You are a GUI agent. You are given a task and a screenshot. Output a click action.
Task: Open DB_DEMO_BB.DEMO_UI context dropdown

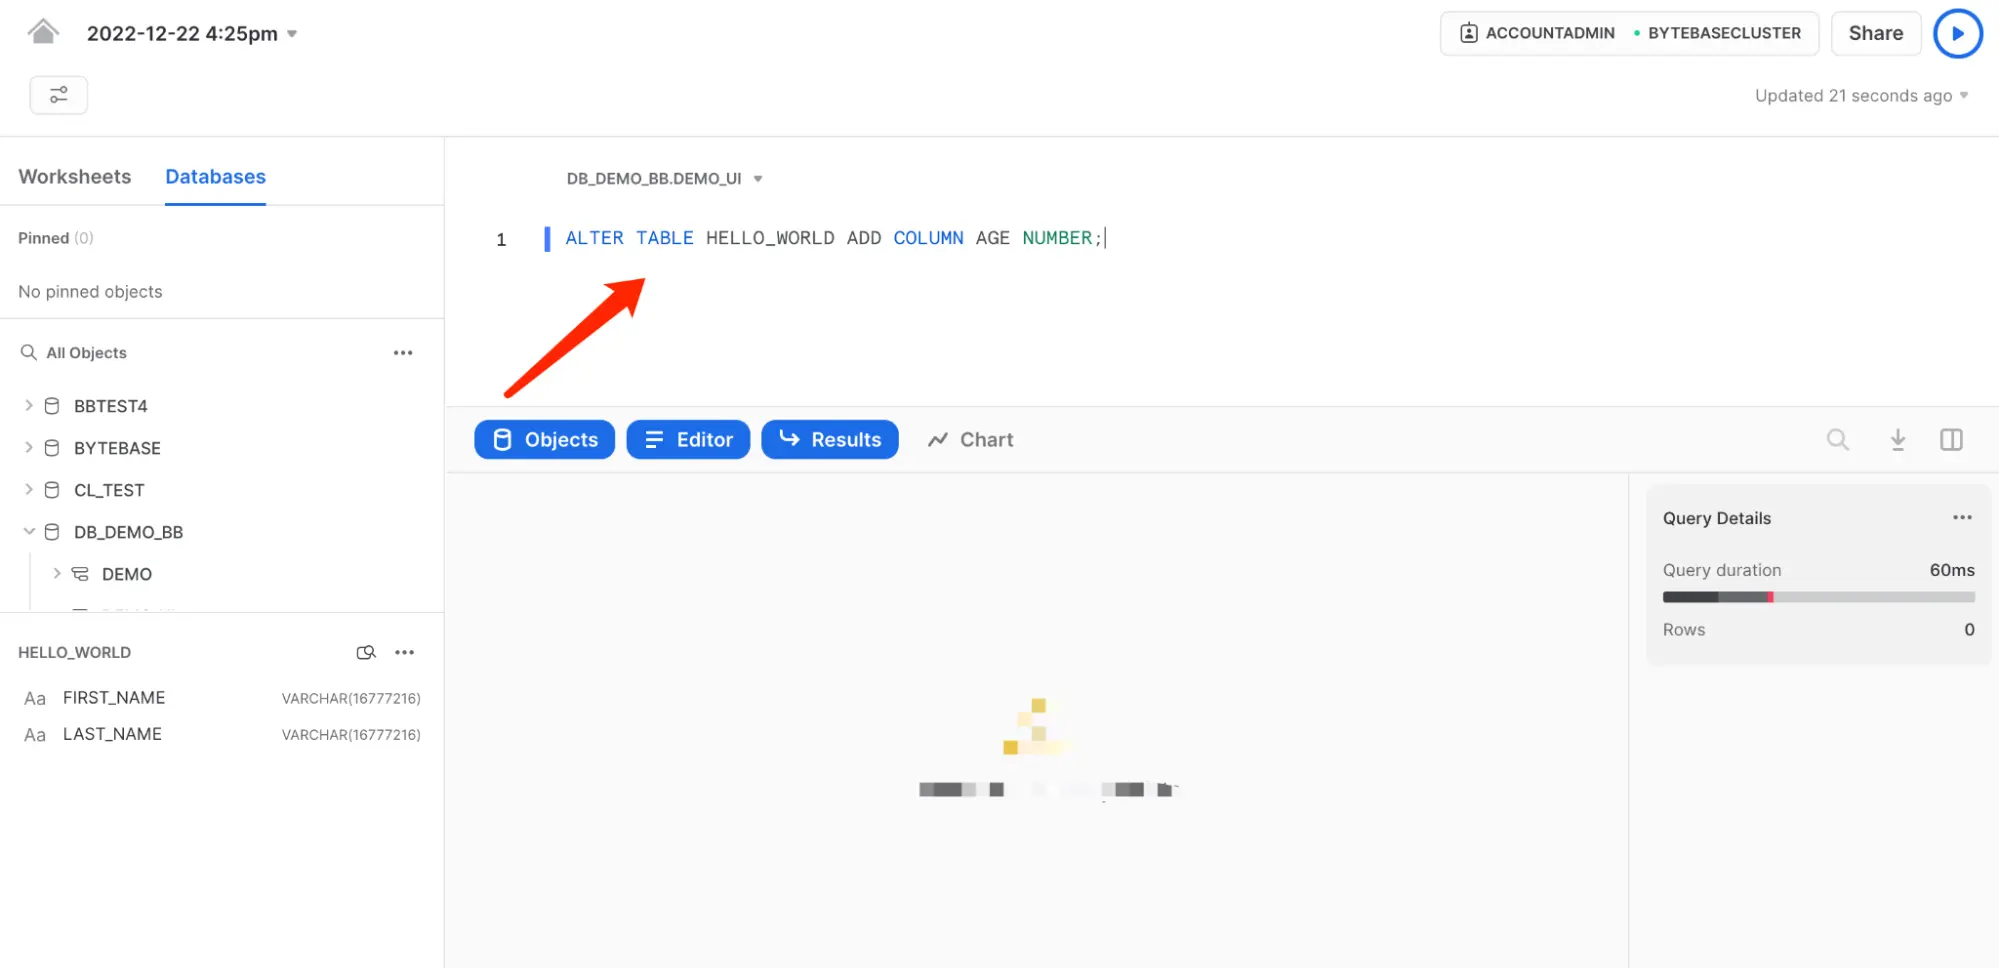pos(665,178)
